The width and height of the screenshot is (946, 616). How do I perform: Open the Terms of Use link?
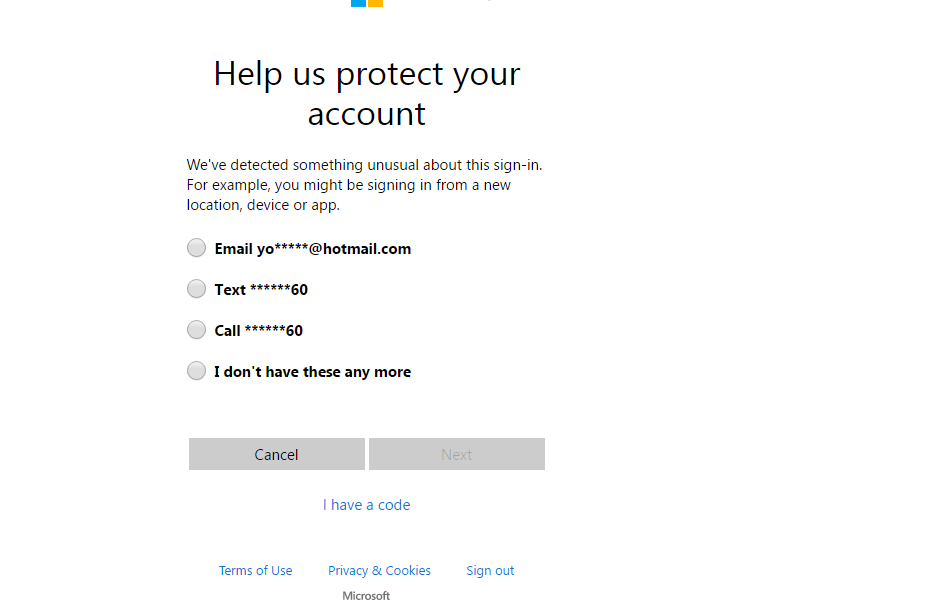coord(255,570)
